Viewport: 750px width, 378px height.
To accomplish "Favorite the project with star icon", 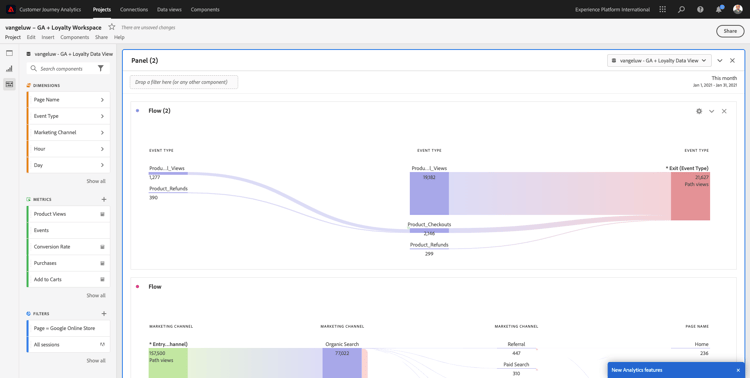I will click(112, 27).
